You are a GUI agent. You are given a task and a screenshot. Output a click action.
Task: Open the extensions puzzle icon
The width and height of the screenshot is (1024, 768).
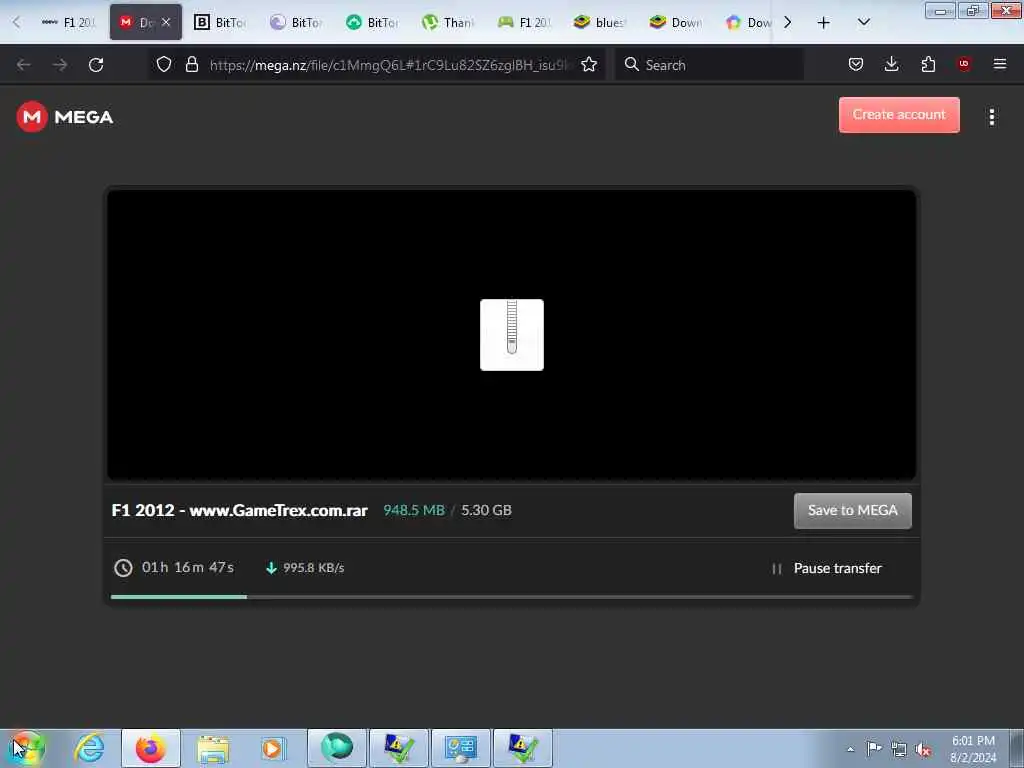point(928,64)
